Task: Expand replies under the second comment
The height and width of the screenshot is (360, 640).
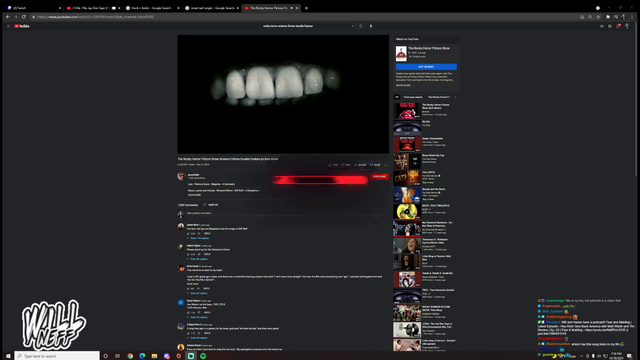Action: point(198,259)
